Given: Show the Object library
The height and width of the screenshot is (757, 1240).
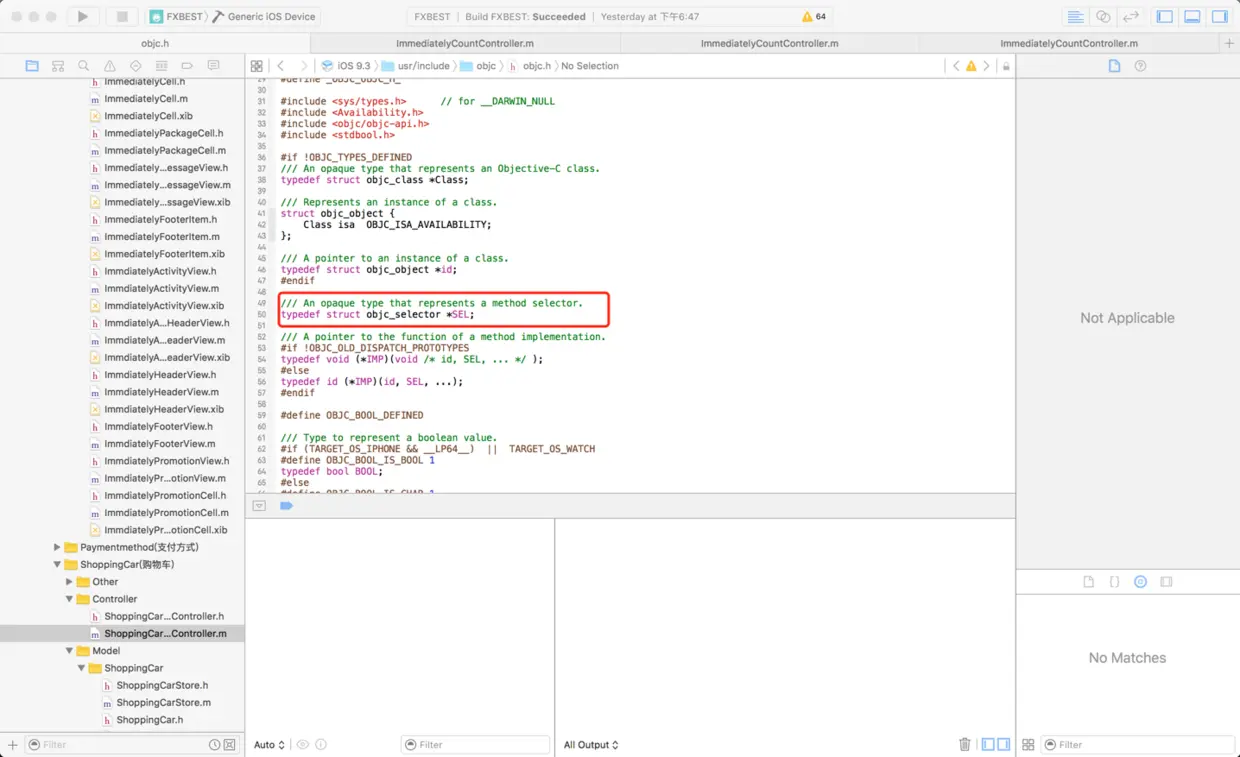Looking at the screenshot, I should click(x=1140, y=582).
